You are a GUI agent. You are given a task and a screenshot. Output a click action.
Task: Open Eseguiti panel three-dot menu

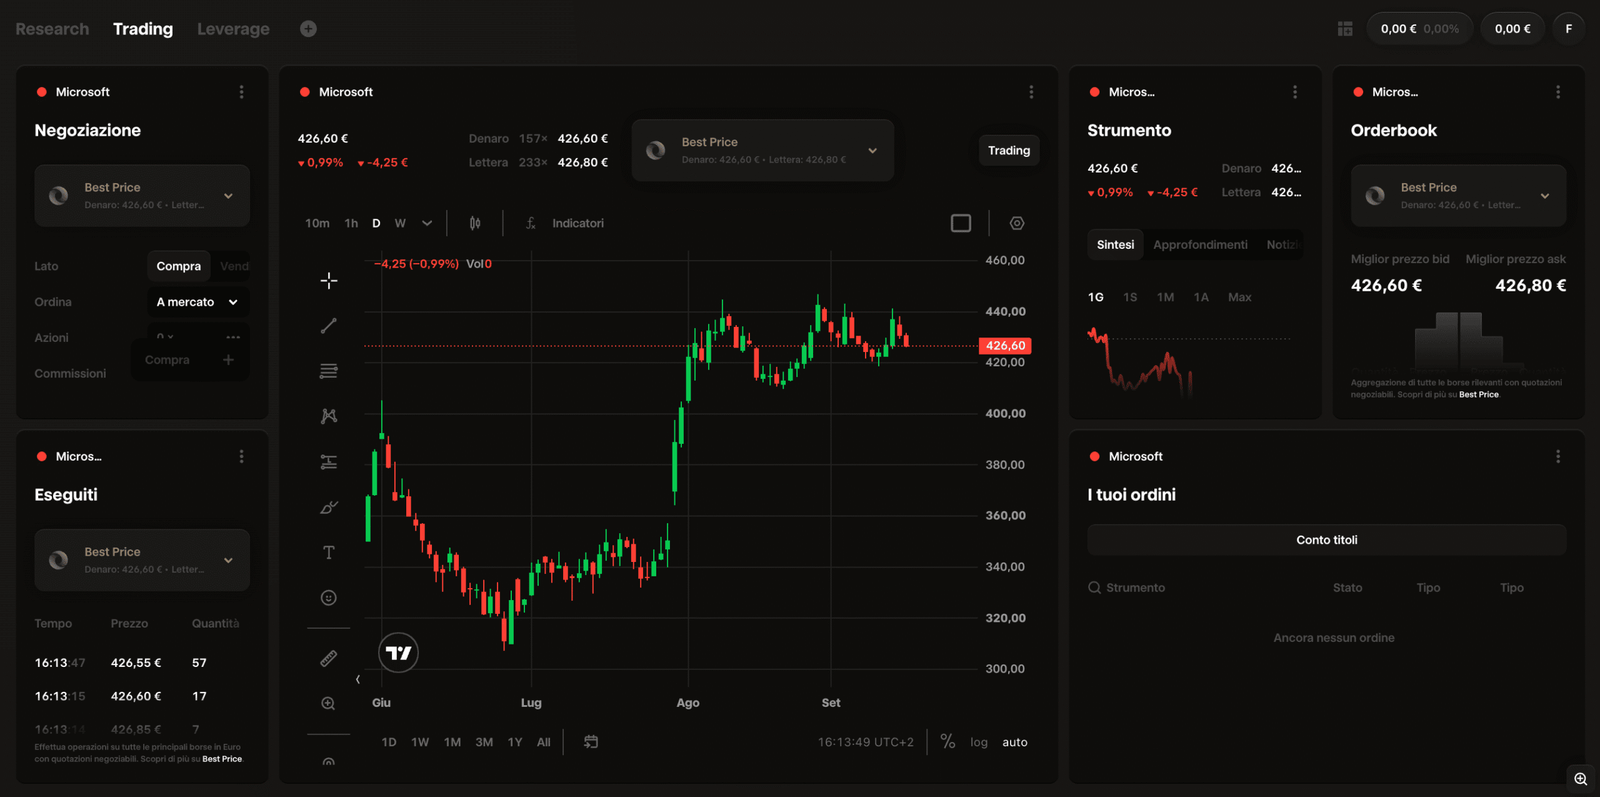241,456
